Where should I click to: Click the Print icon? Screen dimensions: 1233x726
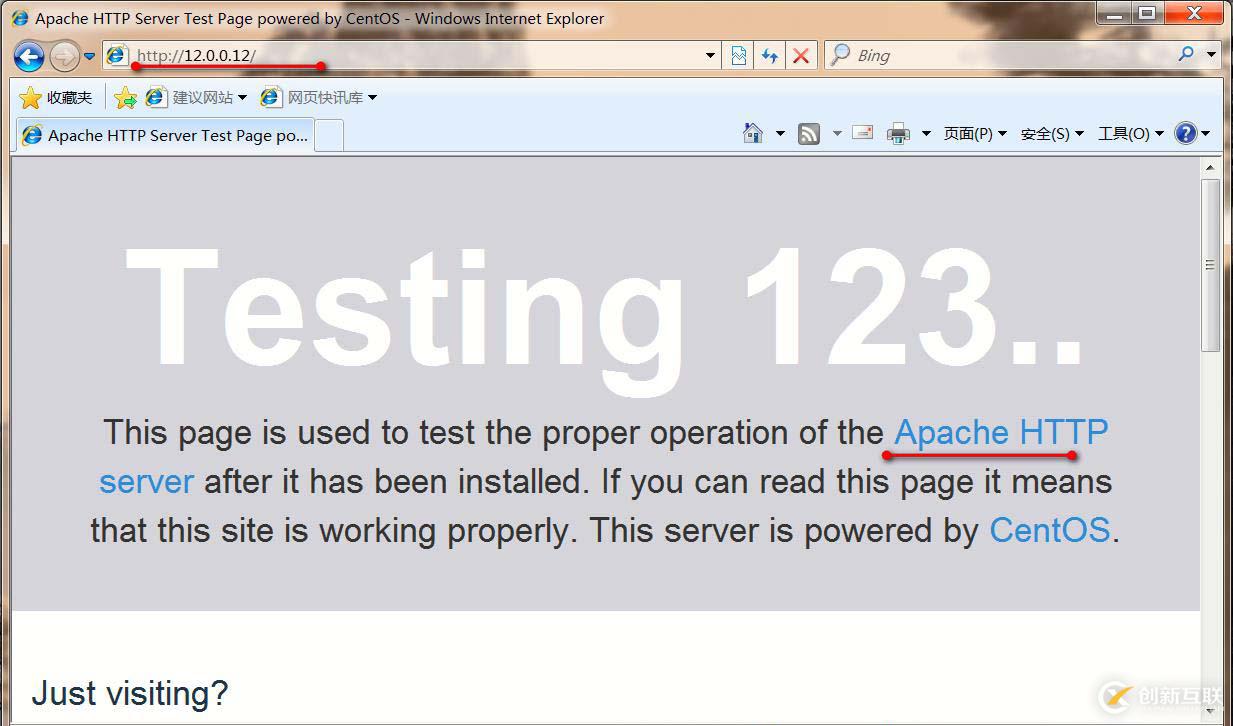898,133
